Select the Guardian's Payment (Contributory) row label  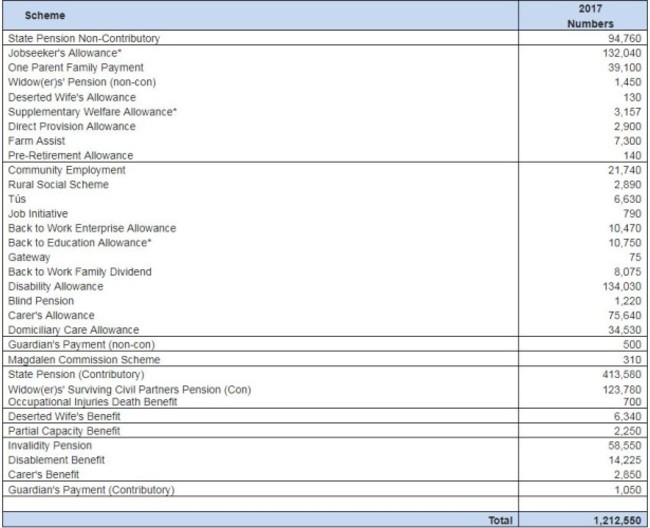pyautogui.click(x=91, y=490)
